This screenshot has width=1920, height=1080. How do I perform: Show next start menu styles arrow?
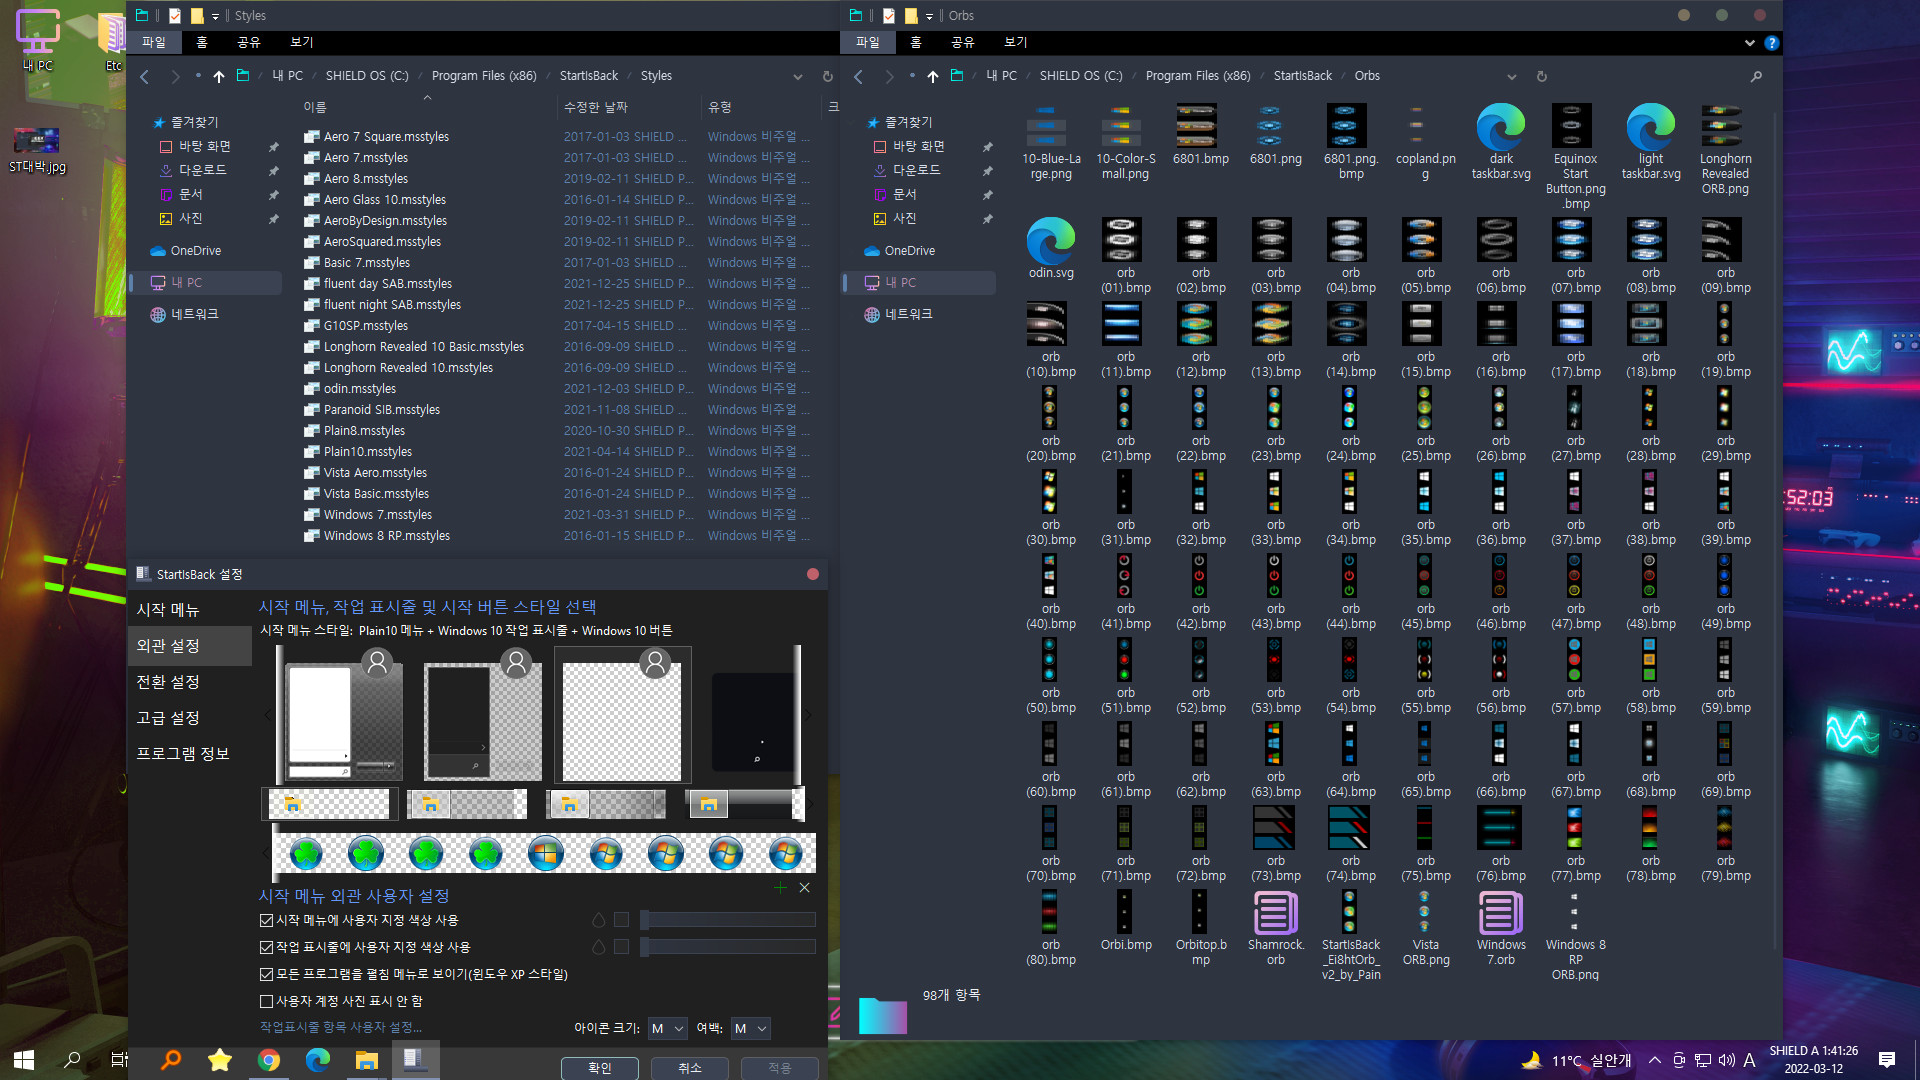point(808,715)
